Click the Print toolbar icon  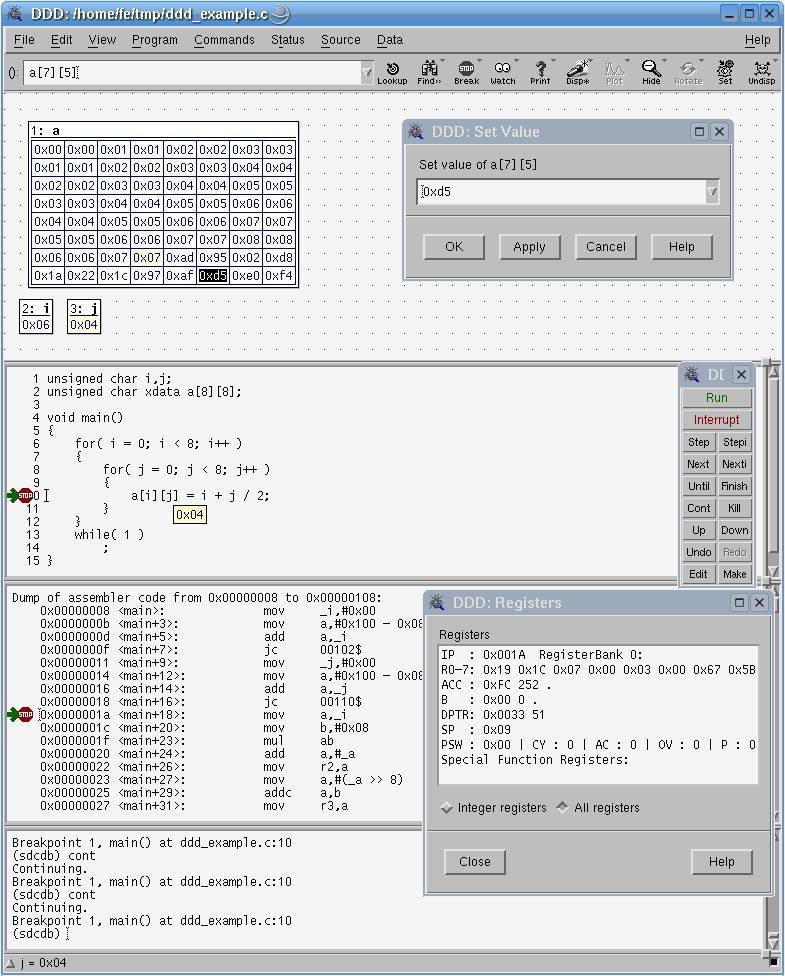[540, 72]
